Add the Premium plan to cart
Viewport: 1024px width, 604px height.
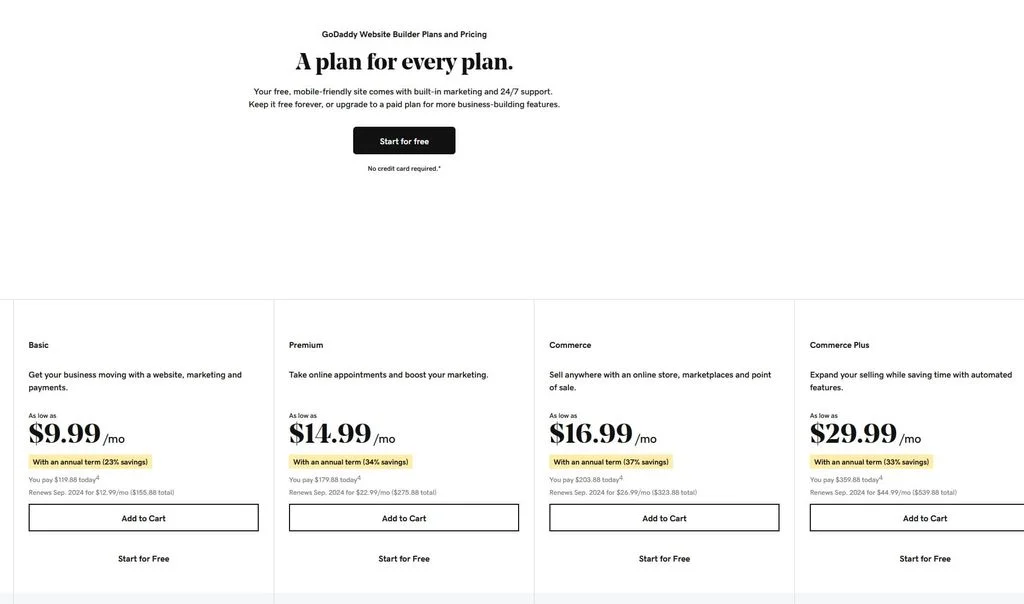404,518
